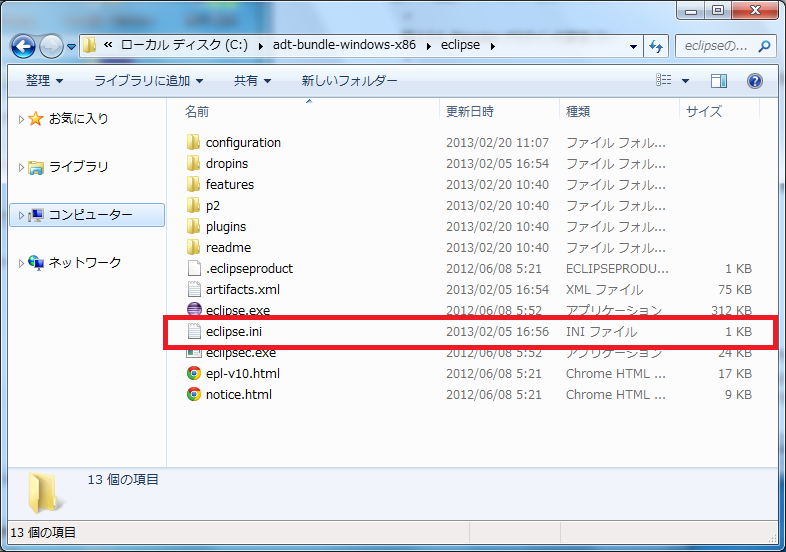Select the features folder icon
Viewport: 786px width, 552px height.
click(193, 185)
